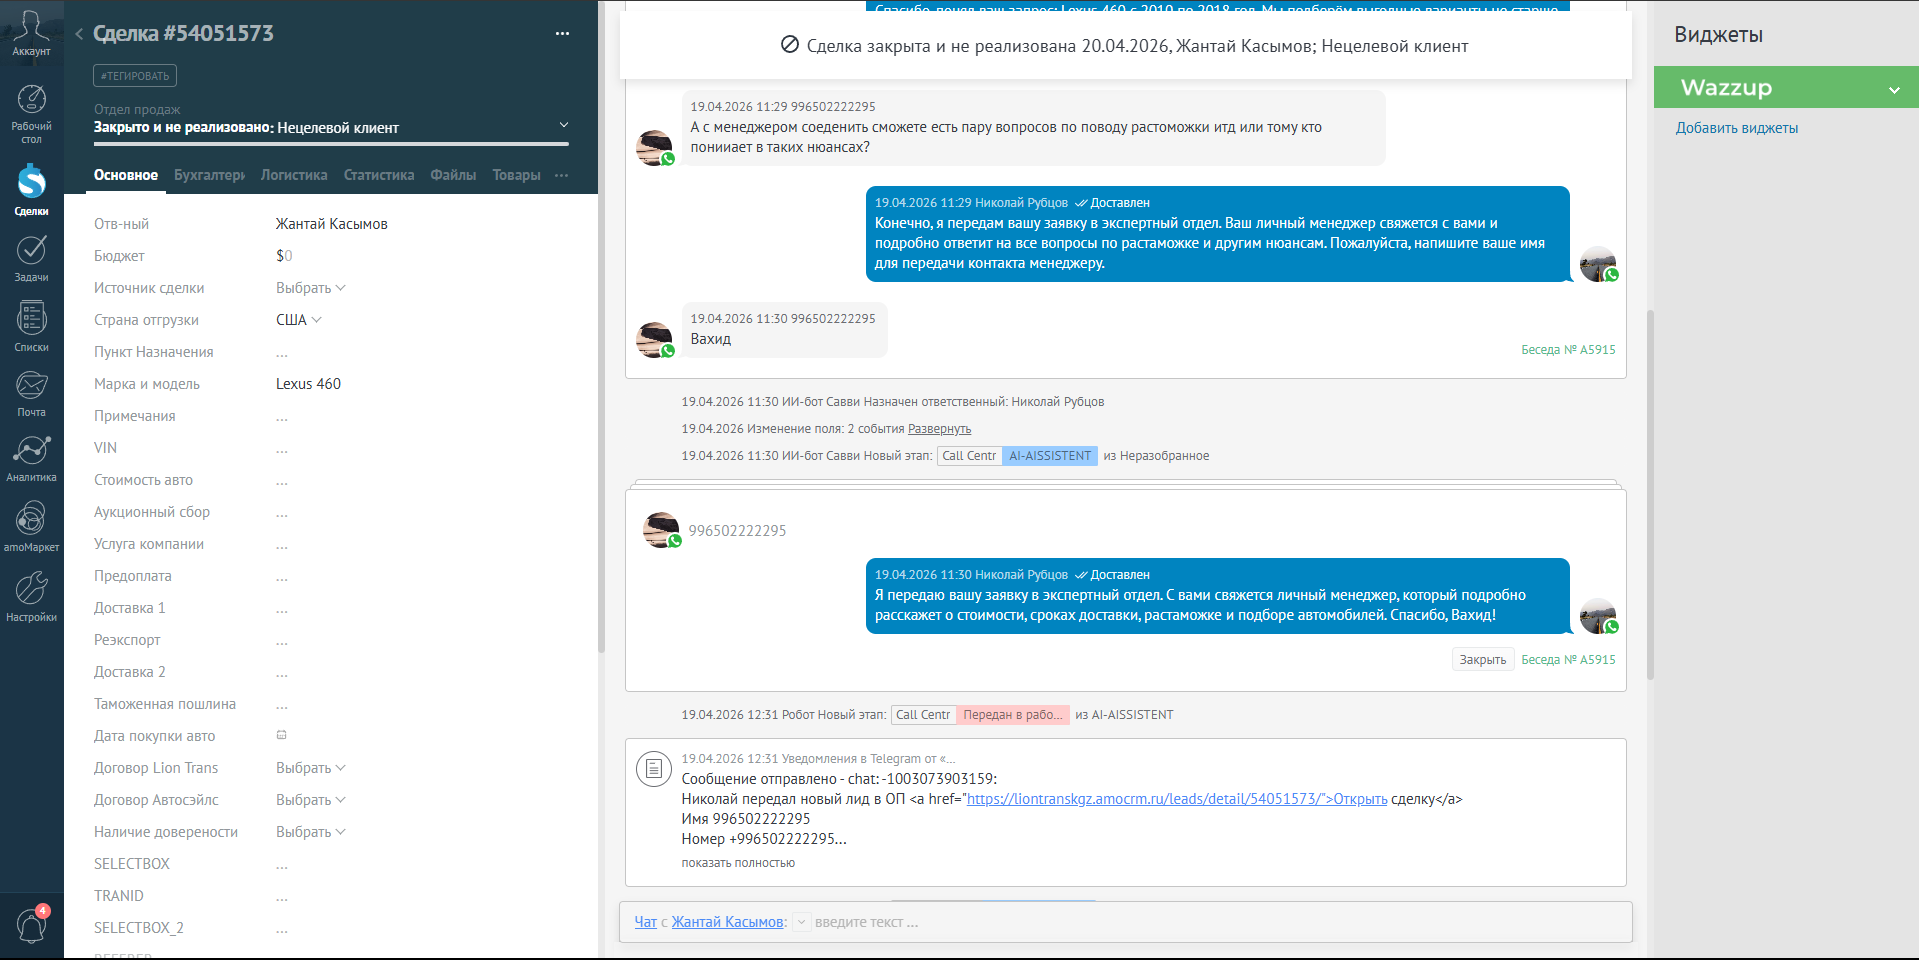The width and height of the screenshot is (1919, 960).
Task: Click the Пункт Назначения empty value
Action: pyautogui.click(x=282, y=352)
